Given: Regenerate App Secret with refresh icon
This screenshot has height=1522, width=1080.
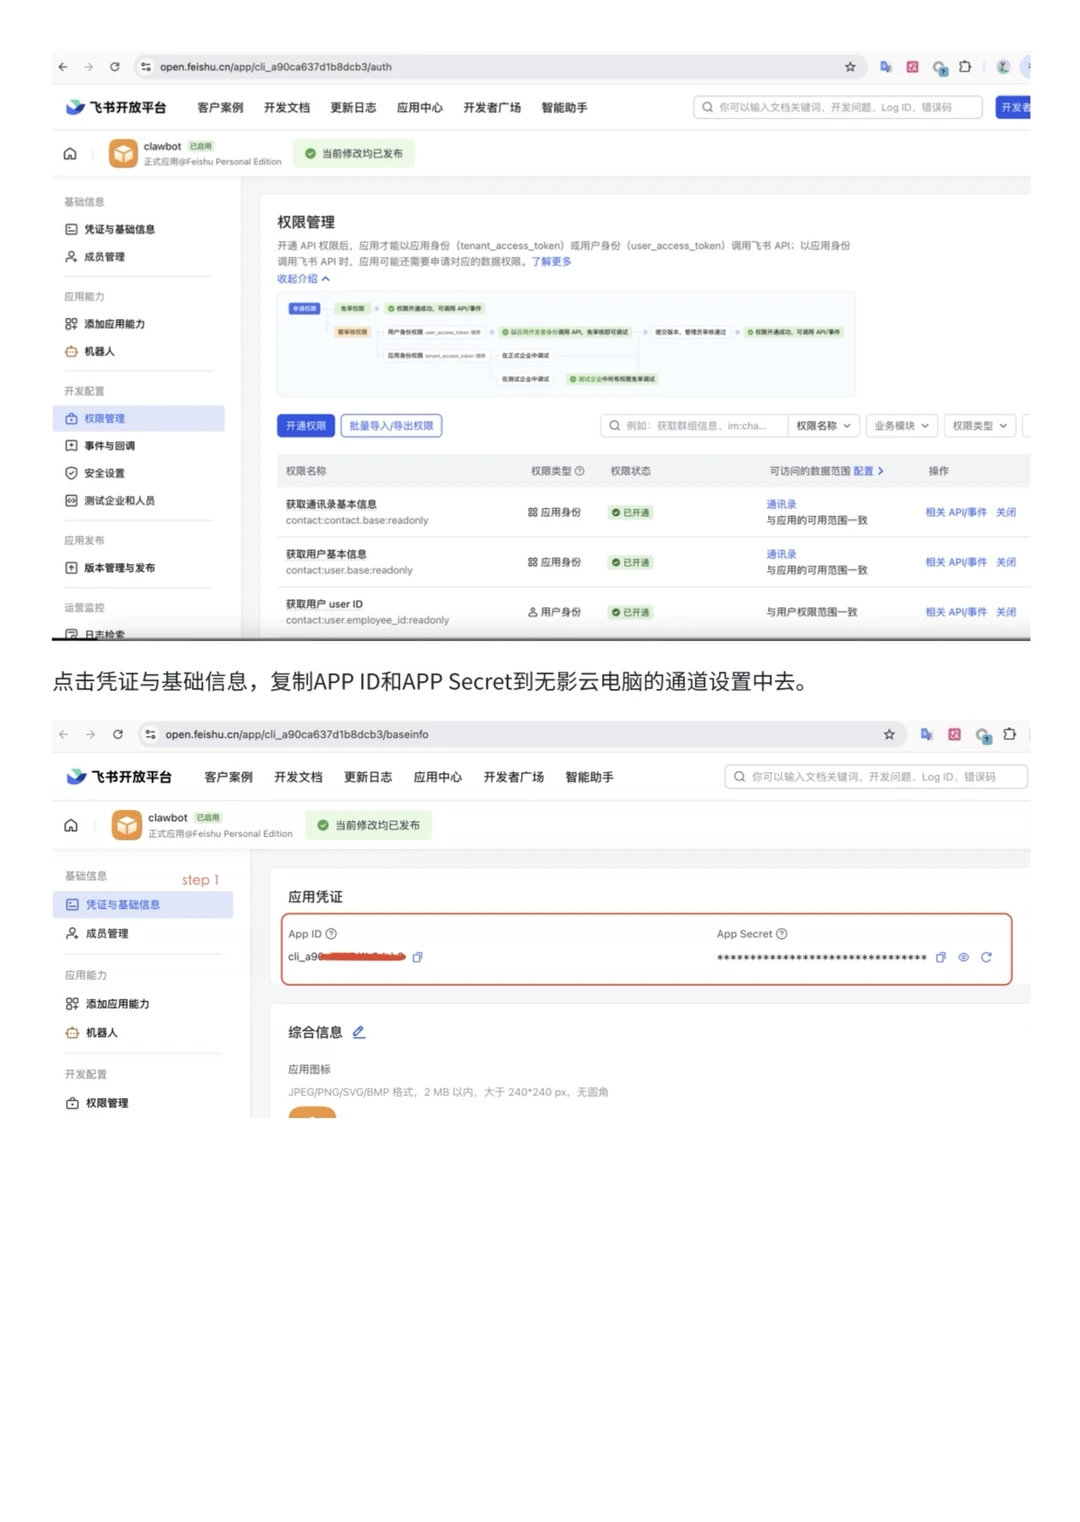Looking at the screenshot, I should coord(986,957).
